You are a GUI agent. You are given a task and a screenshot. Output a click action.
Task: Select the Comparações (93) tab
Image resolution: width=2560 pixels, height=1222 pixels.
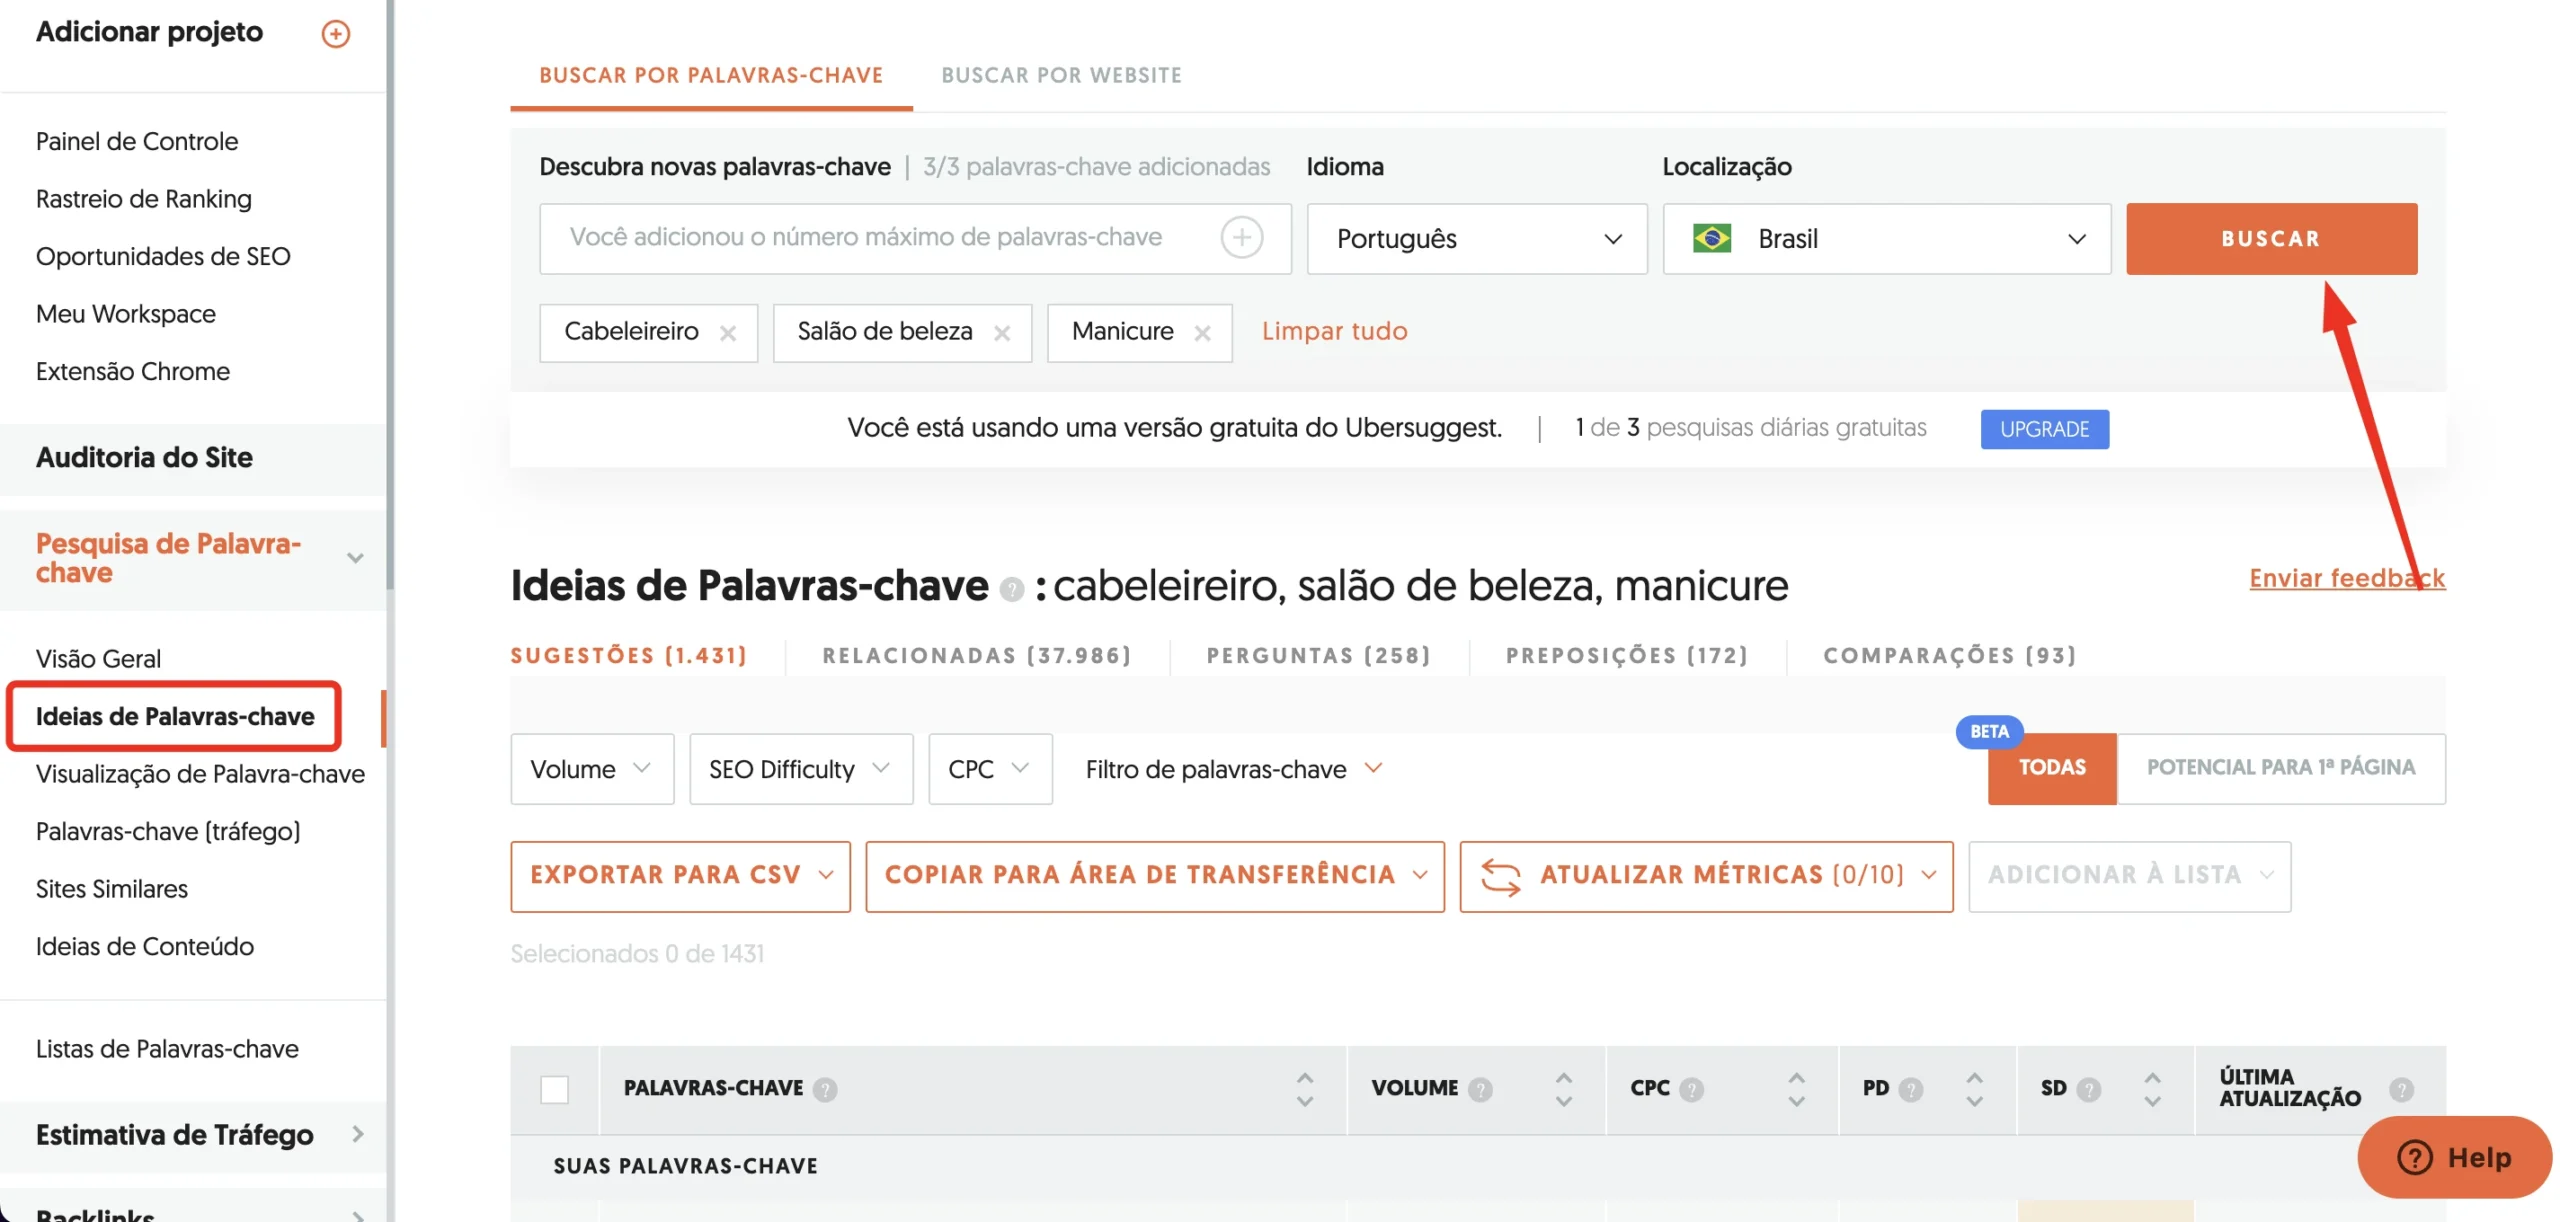[x=1948, y=655]
